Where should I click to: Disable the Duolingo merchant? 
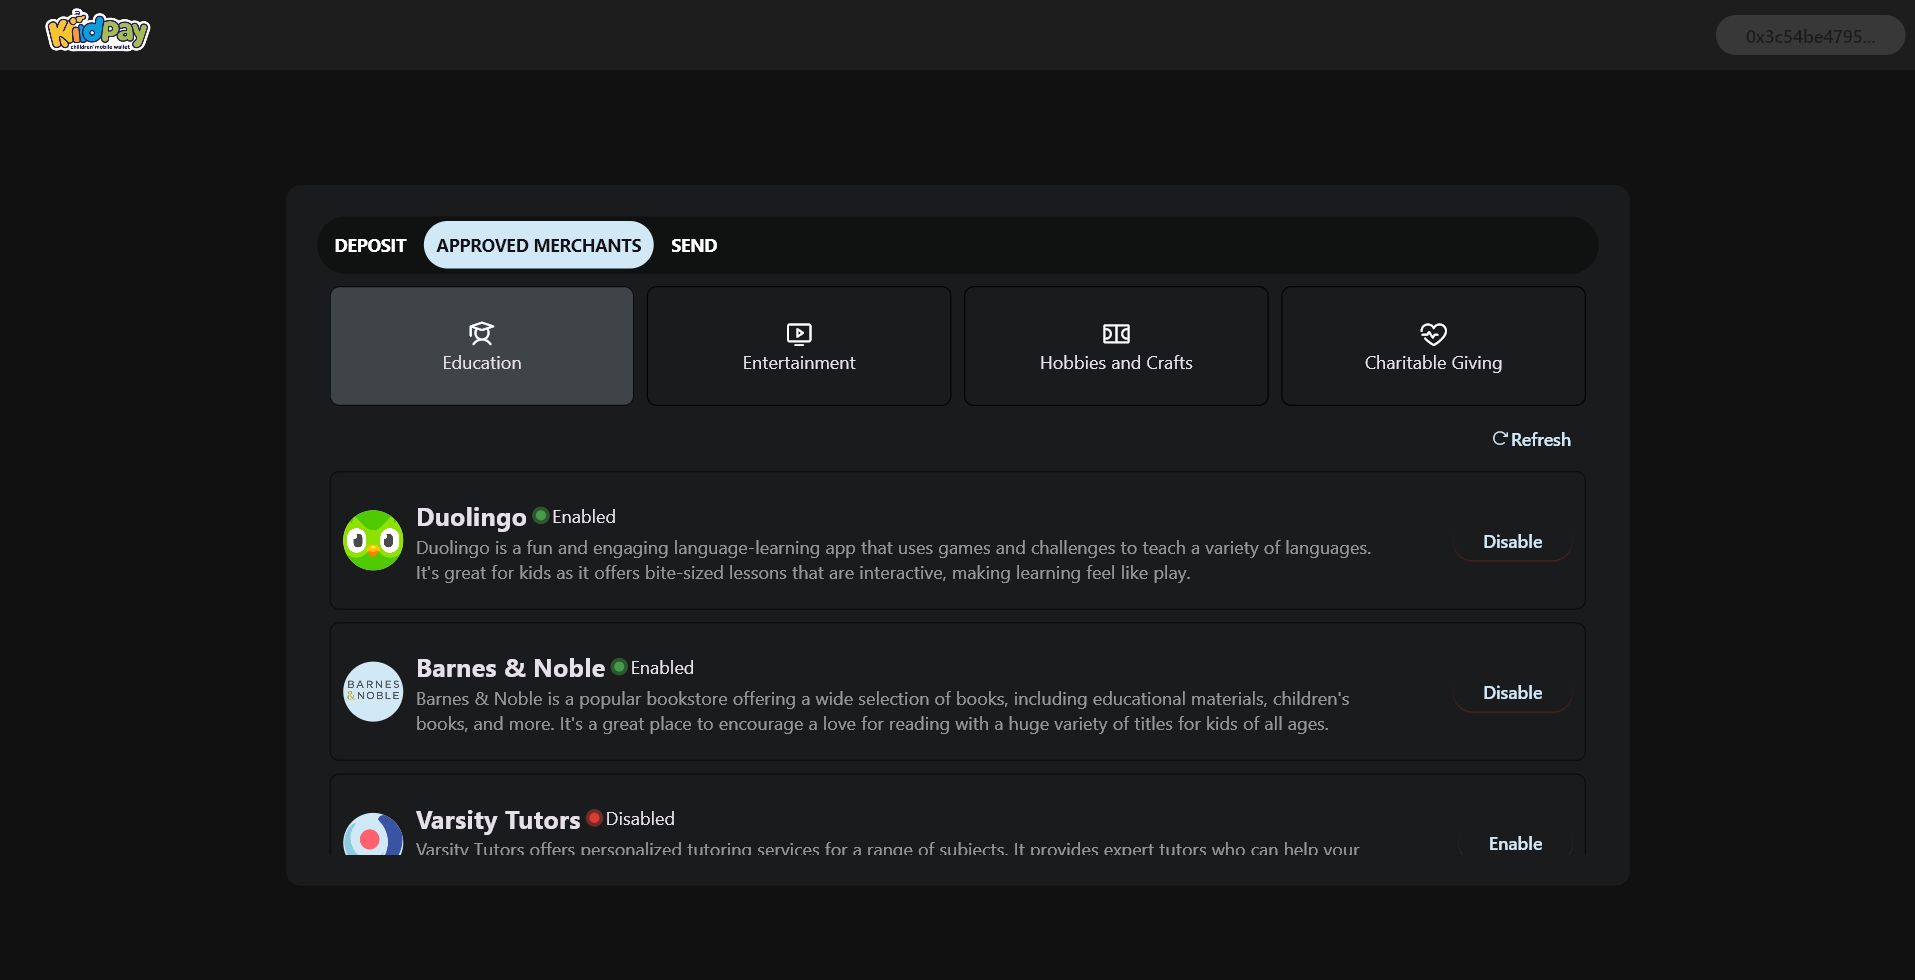[1512, 541]
